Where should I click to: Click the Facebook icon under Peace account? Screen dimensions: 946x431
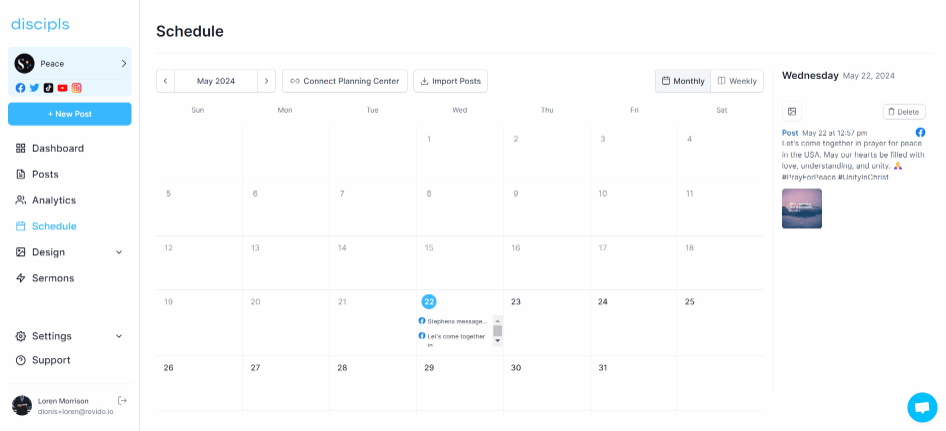[x=21, y=88]
